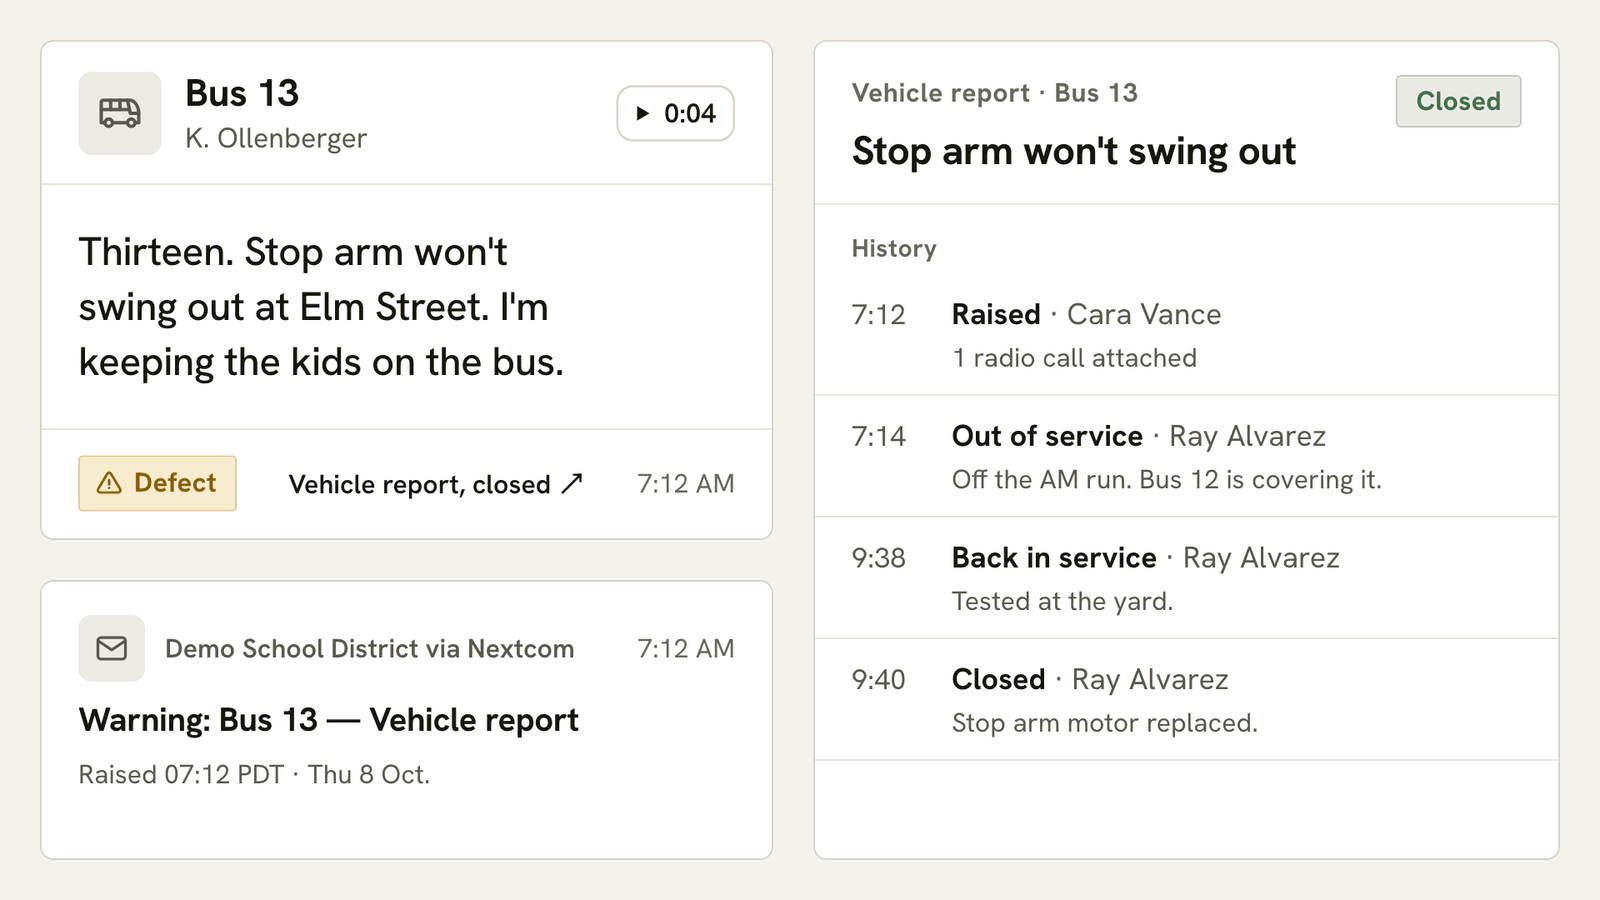This screenshot has height=900, width=1600.
Task: Click the 9:38 timestamp in History
Action: [878, 558]
